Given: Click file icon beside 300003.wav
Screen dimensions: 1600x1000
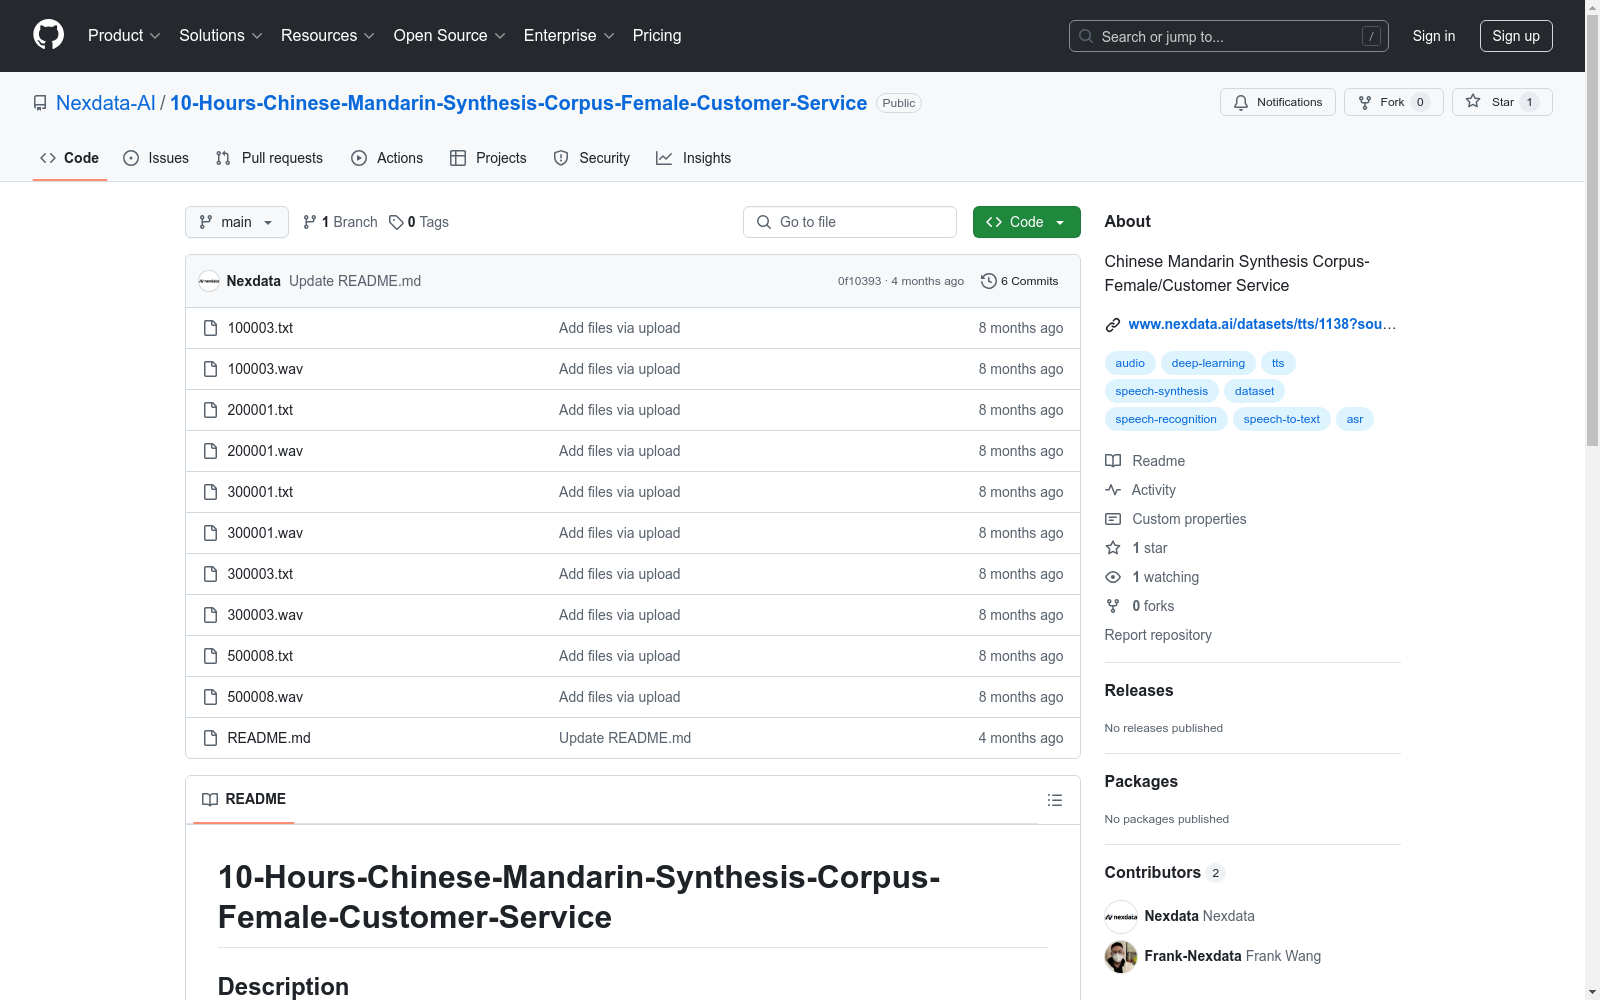Looking at the screenshot, I should [x=210, y=615].
